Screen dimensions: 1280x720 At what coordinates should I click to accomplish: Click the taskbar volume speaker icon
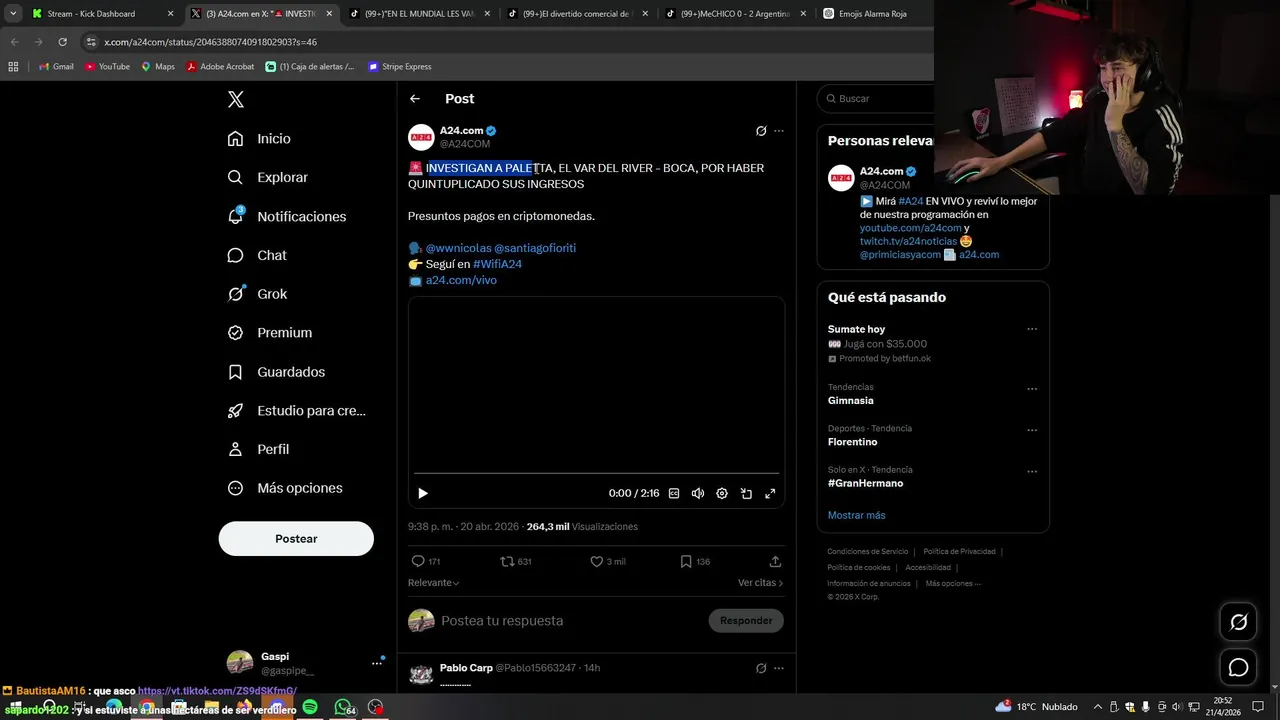tap(1176, 707)
